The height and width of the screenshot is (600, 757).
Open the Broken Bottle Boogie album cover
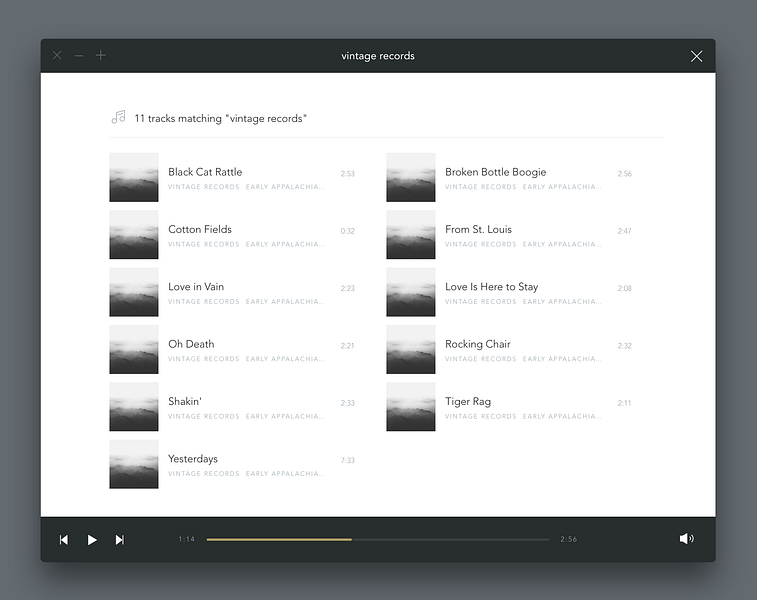[411, 177]
